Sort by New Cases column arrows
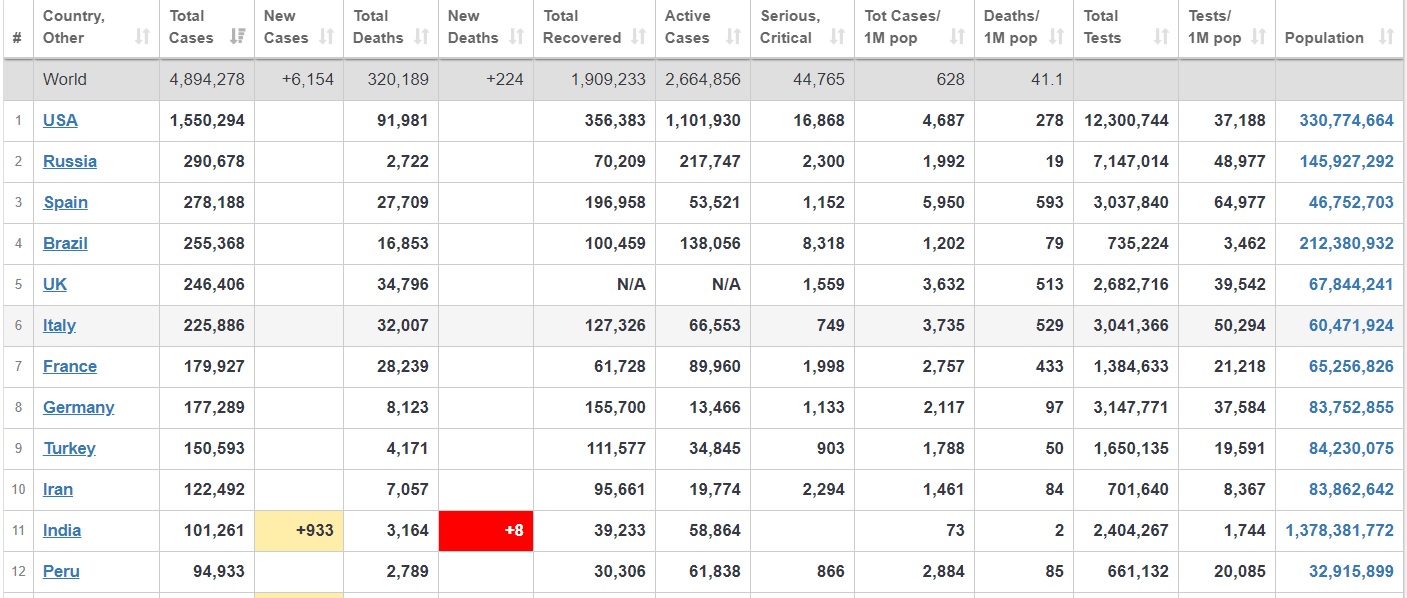The height and width of the screenshot is (598, 1407). (x=326, y=37)
